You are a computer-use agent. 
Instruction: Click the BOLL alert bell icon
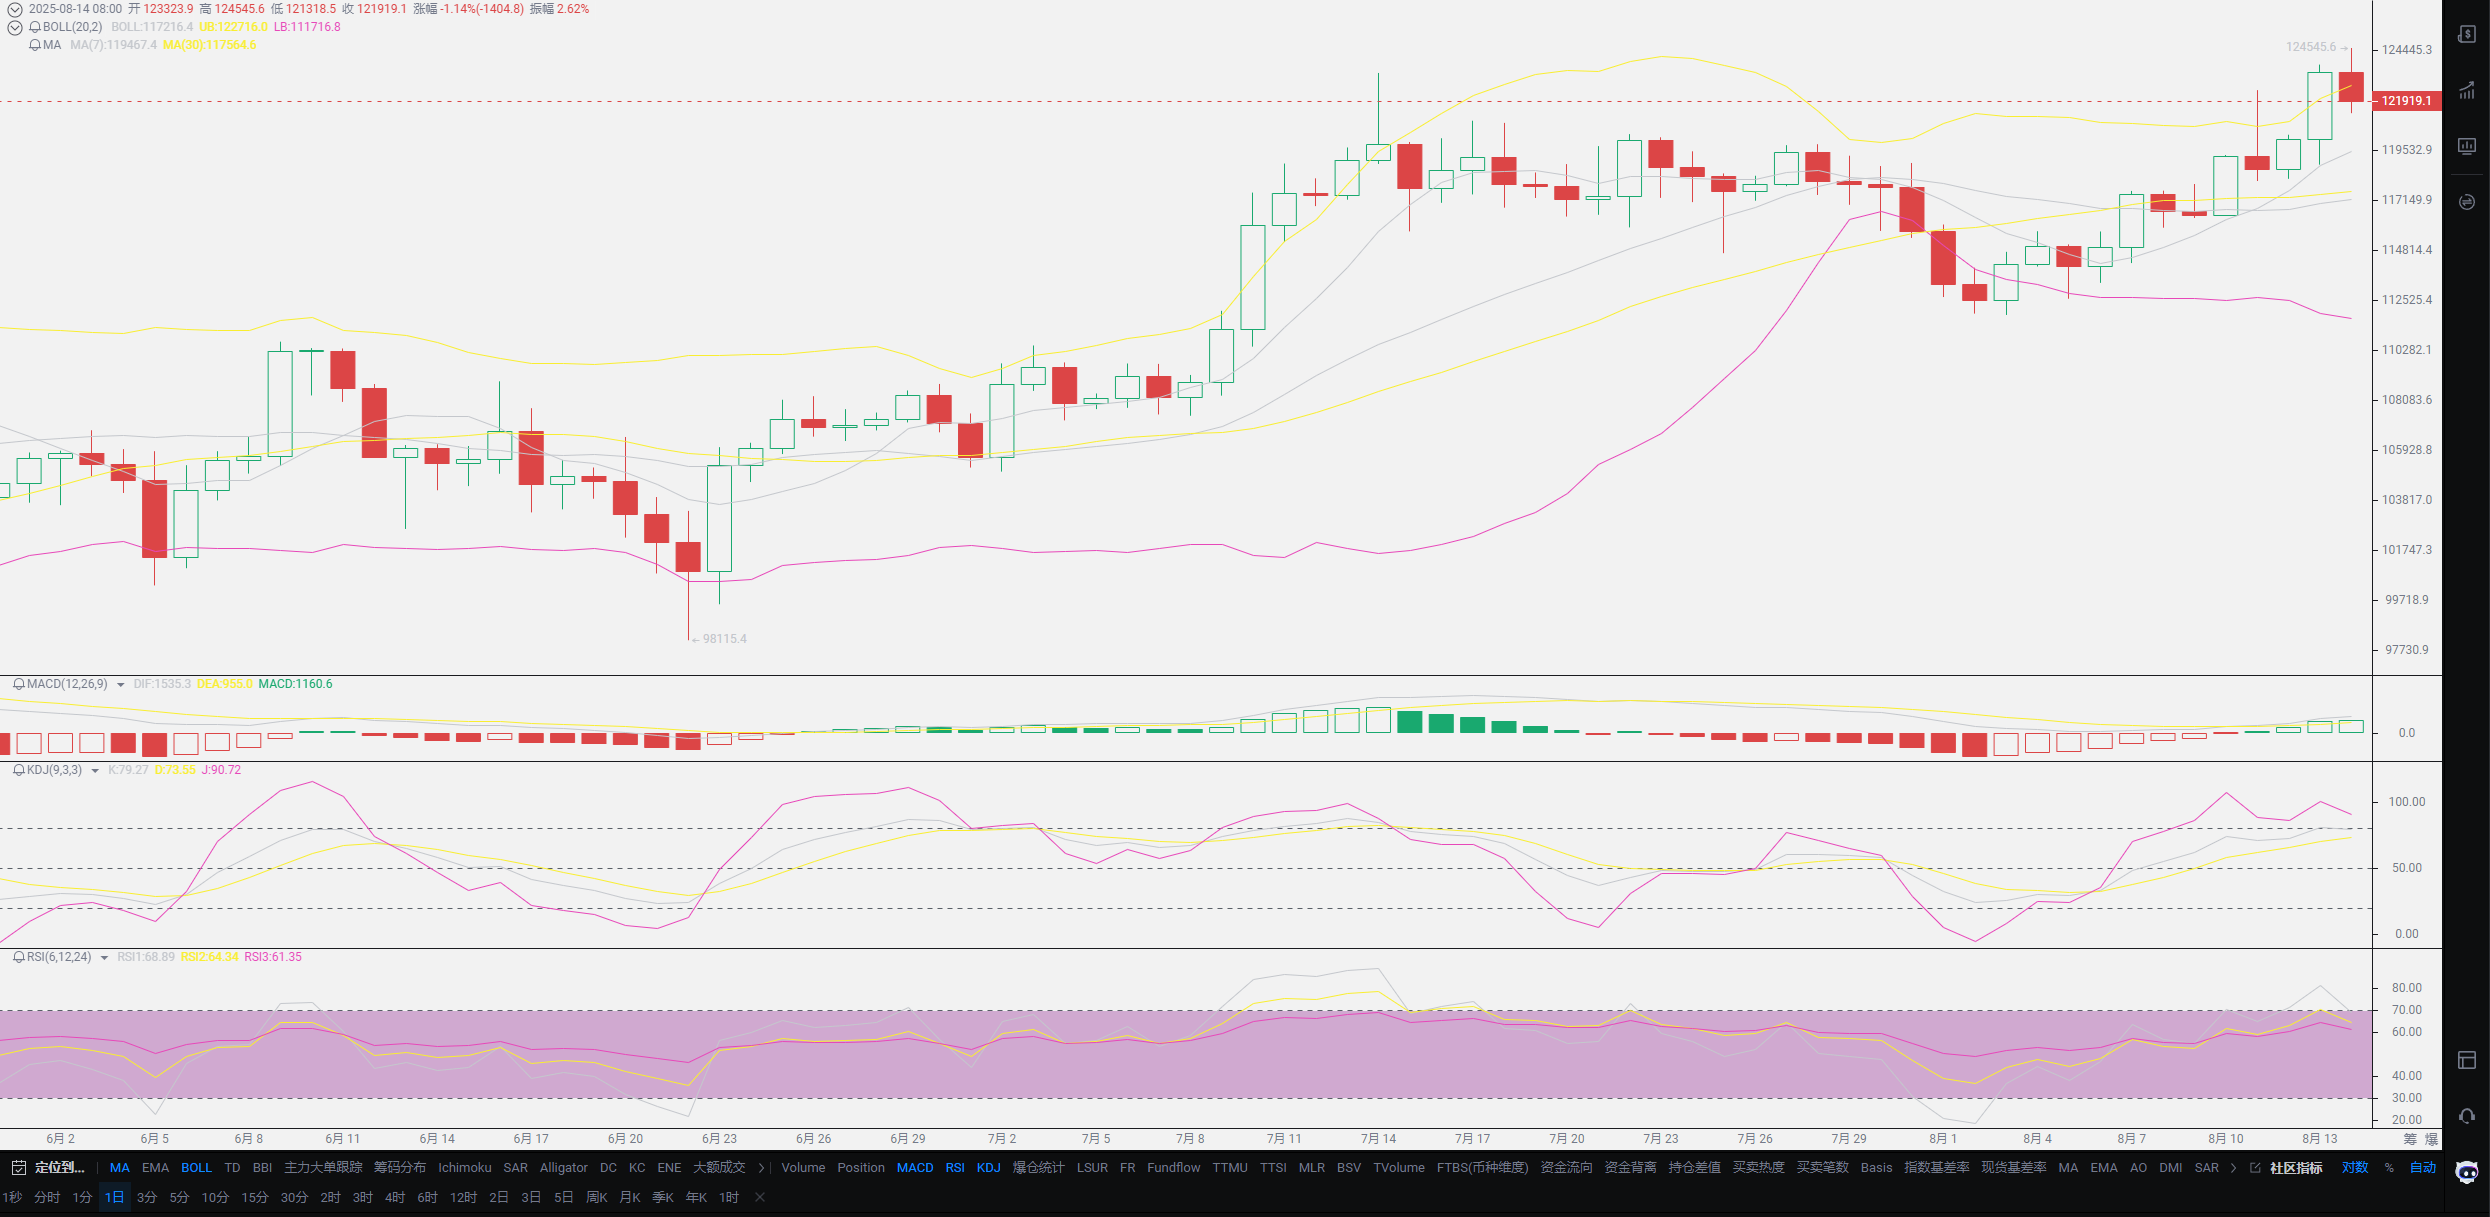(x=35, y=27)
